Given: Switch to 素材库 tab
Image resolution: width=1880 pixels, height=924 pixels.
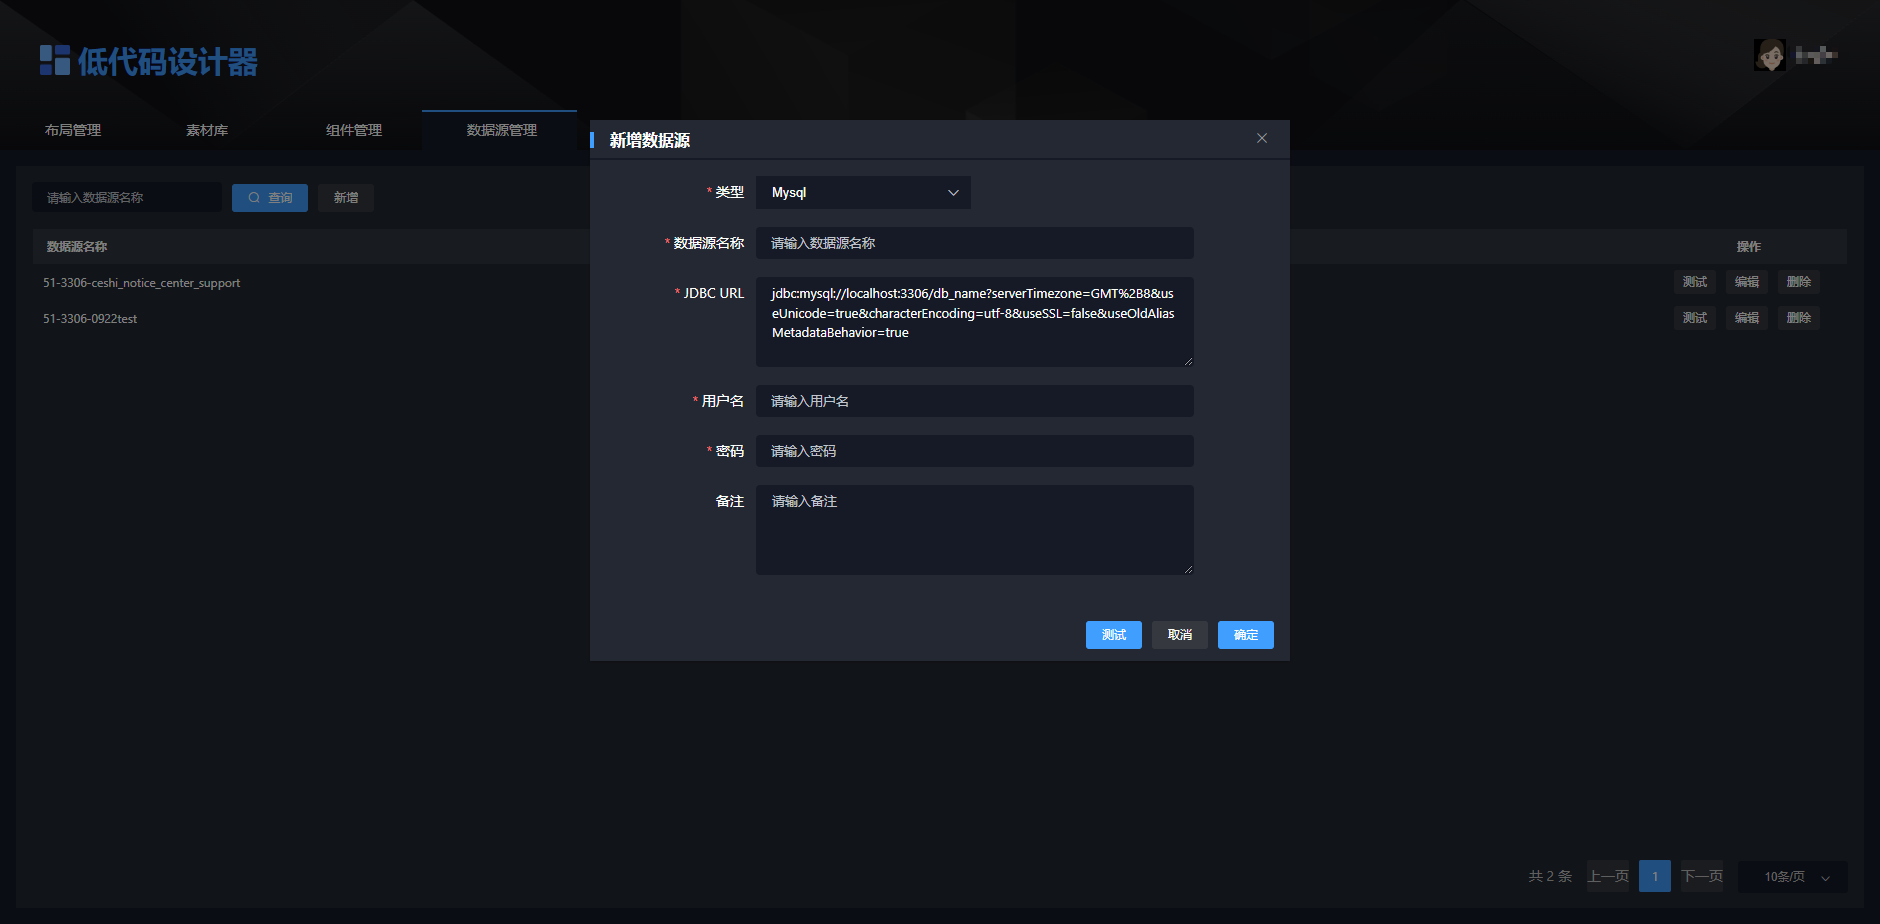Looking at the screenshot, I should coord(207,130).
